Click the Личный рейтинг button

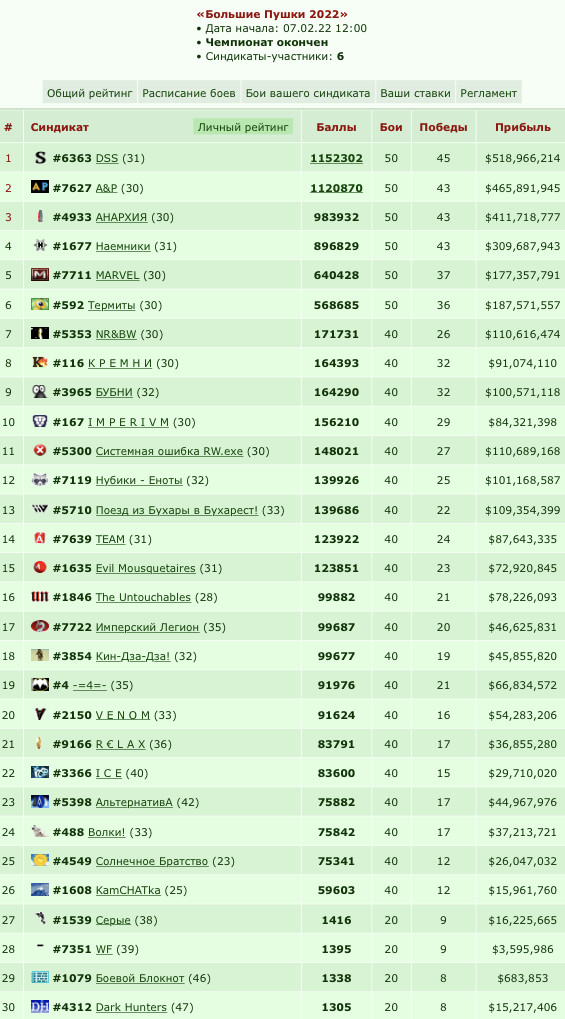[x=243, y=127]
